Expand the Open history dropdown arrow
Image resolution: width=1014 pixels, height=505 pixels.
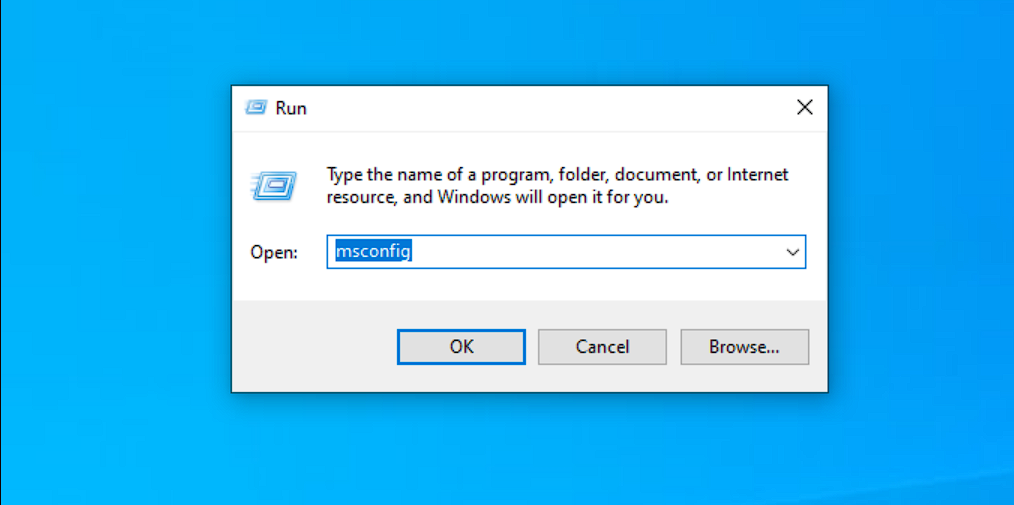[x=793, y=253]
